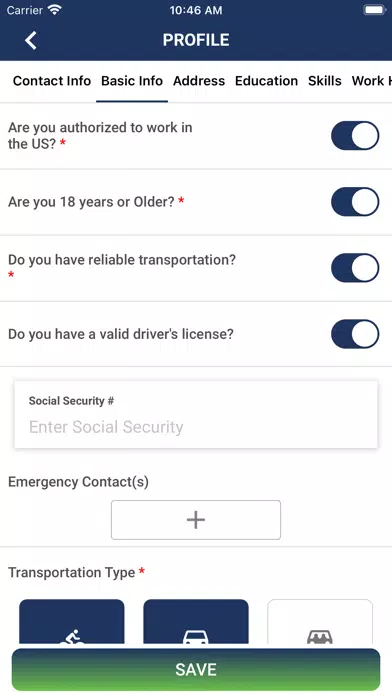Tap the back arrow icon
Image resolution: width=392 pixels, height=696 pixels.
pyautogui.click(x=31, y=40)
